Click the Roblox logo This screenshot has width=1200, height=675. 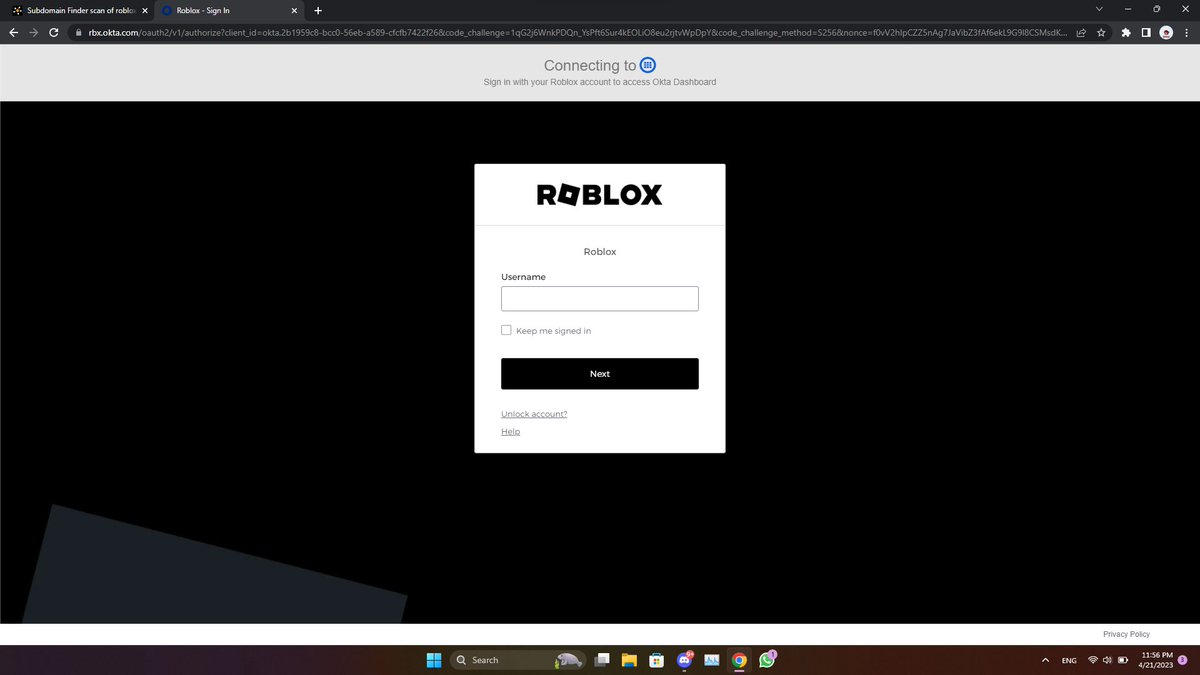(600, 195)
